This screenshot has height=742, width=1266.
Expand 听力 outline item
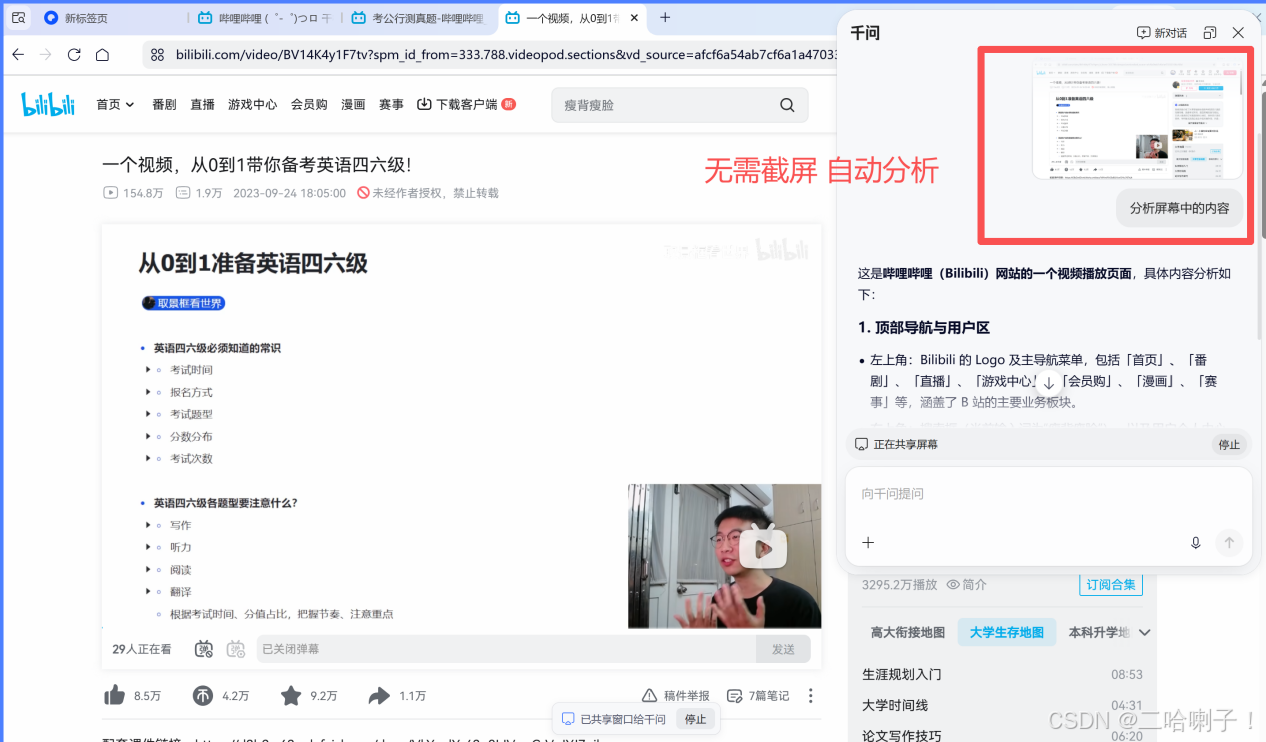(149, 547)
